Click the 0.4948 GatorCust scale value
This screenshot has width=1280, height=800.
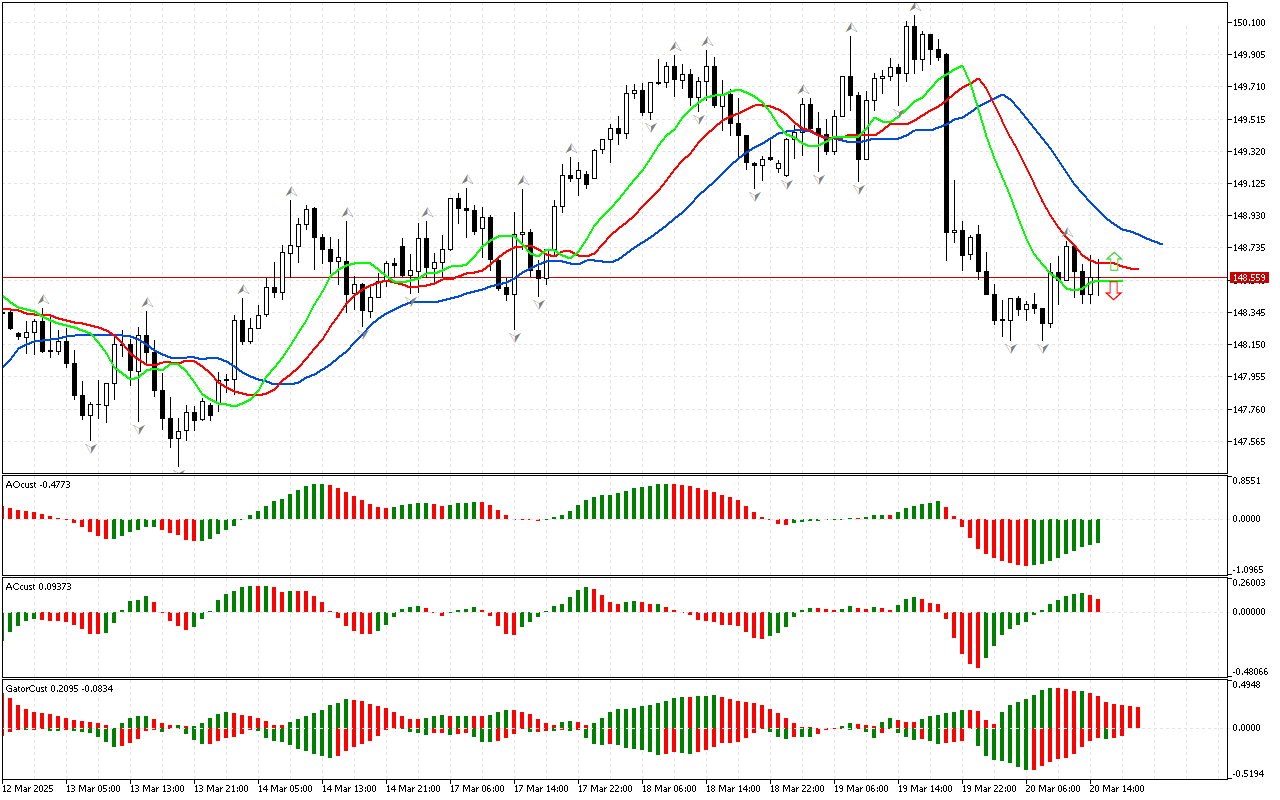(x=1247, y=685)
